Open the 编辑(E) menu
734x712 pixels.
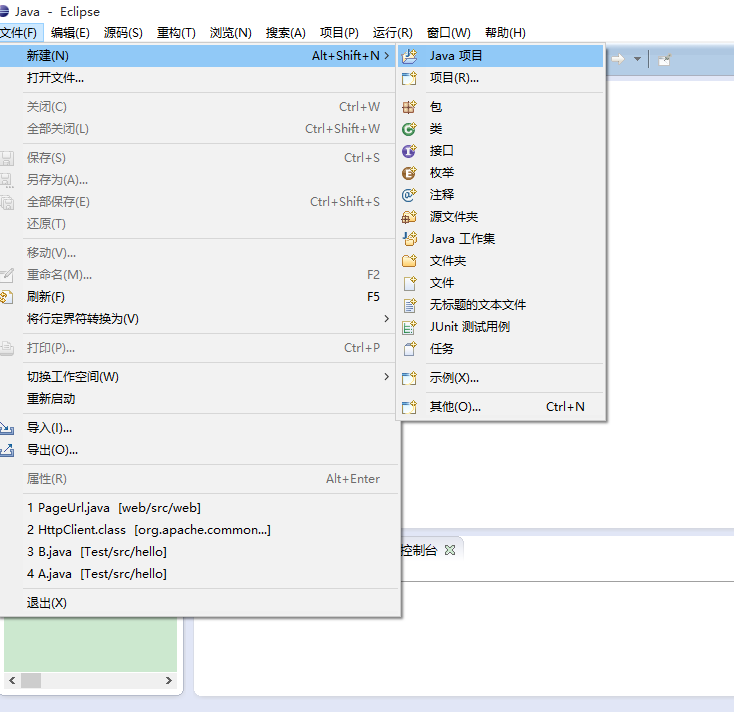click(x=70, y=33)
